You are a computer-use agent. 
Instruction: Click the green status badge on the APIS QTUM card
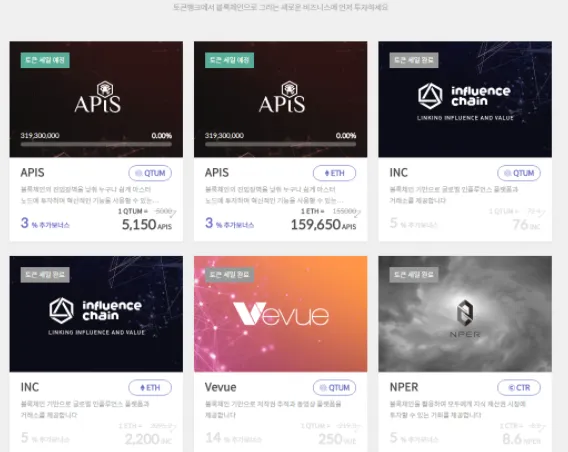45,60
